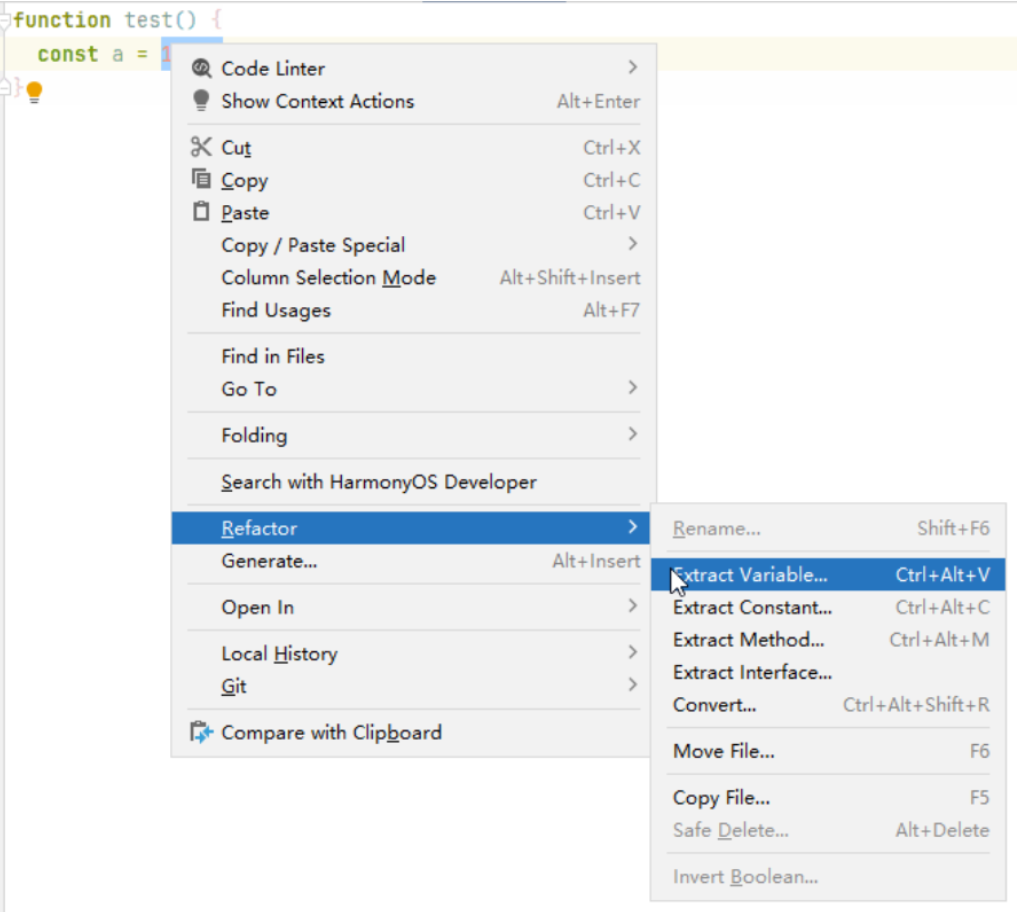Collapse the function fold marker in gutter
This screenshot has width=1017, height=912.
pyautogui.click(x=6, y=20)
